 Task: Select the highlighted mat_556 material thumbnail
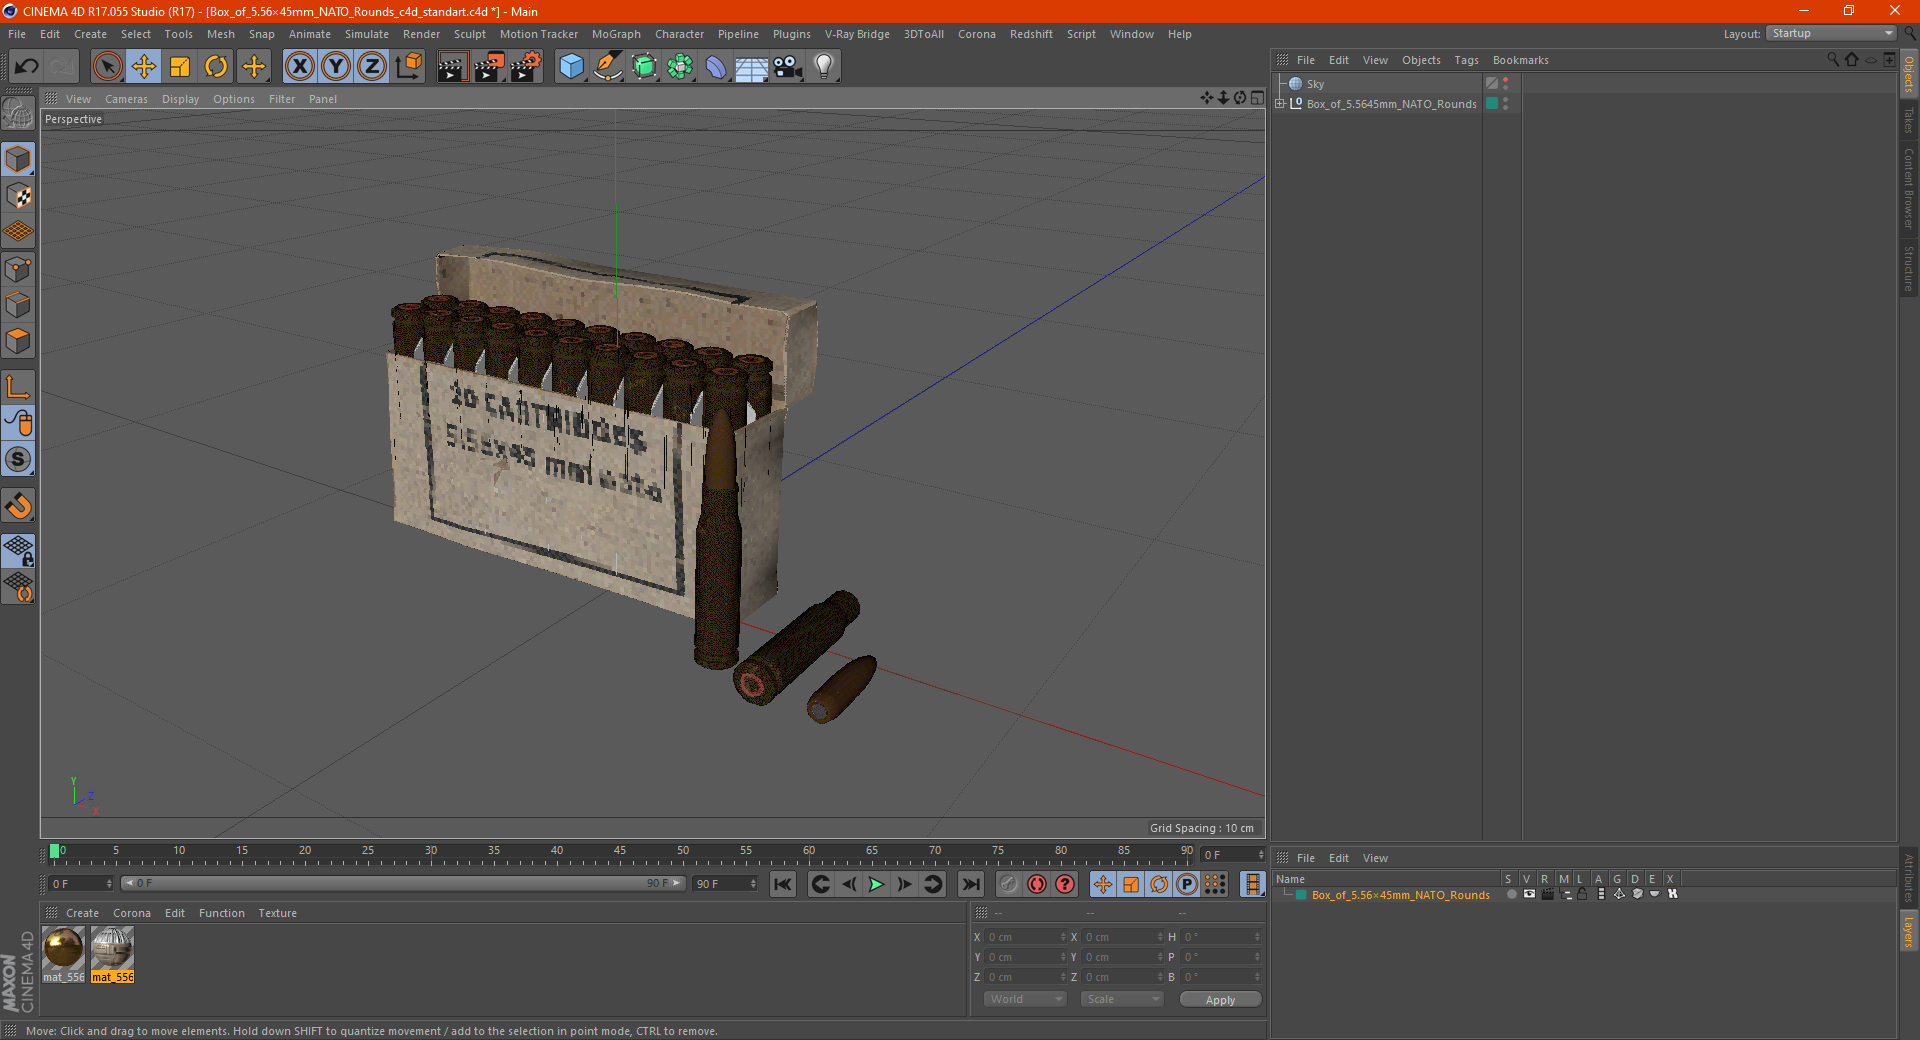112,948
